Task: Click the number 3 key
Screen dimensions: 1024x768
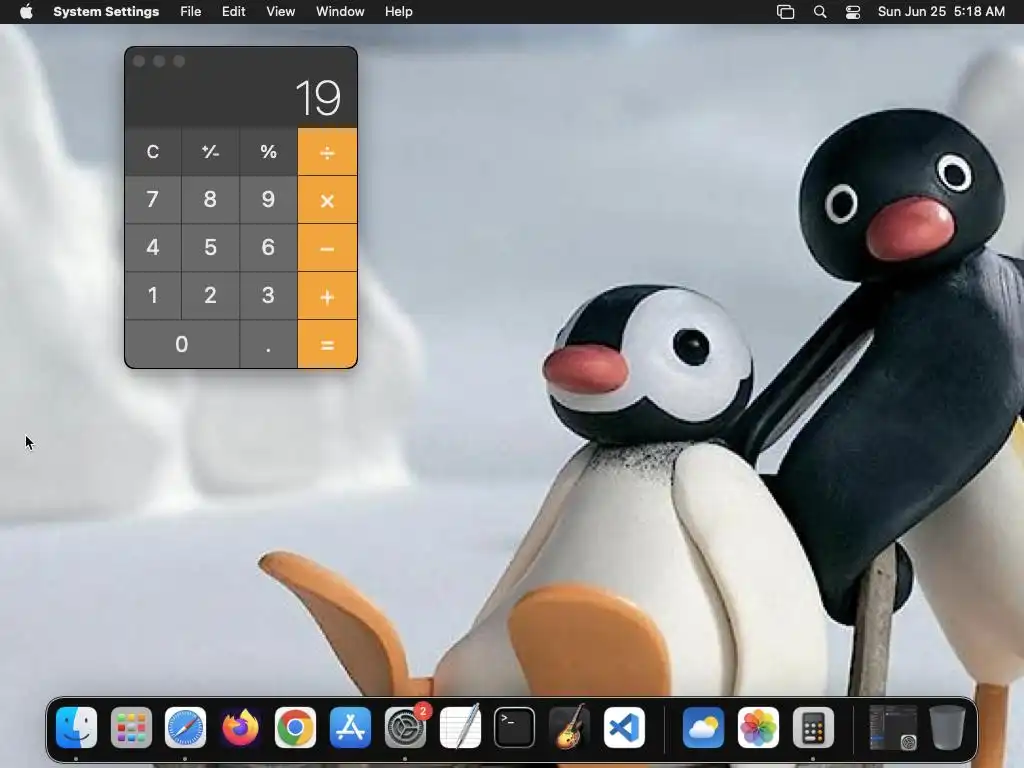Action: pos(268,295)
